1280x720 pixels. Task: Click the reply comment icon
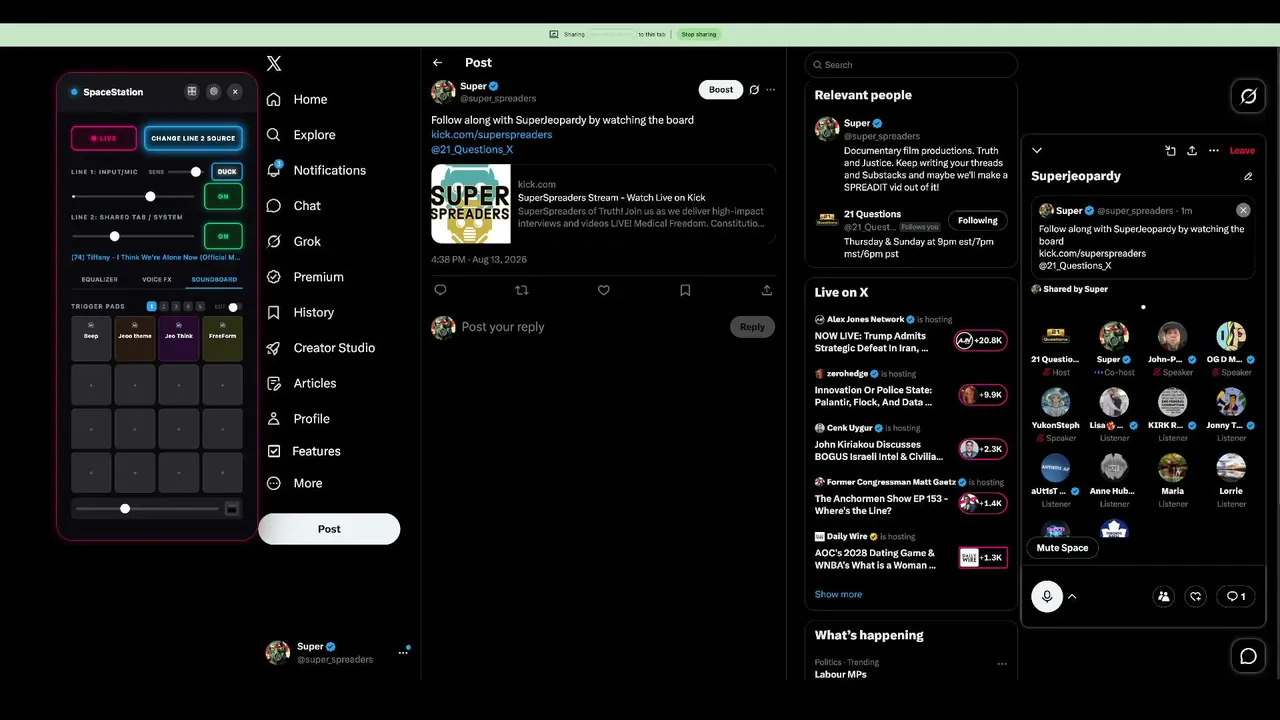(440, 290)
